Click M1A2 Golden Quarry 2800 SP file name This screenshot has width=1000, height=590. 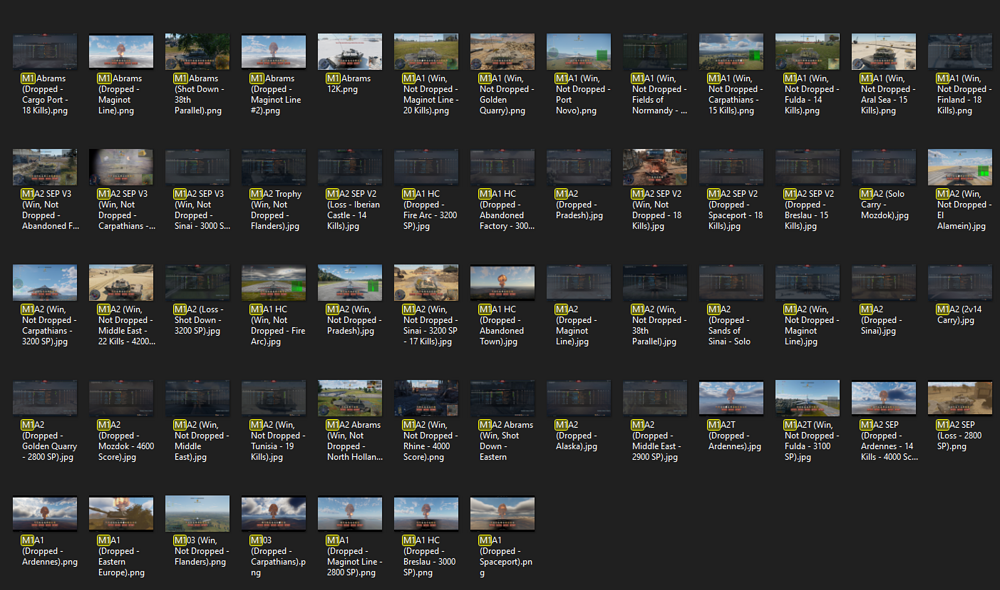(48, 441)
